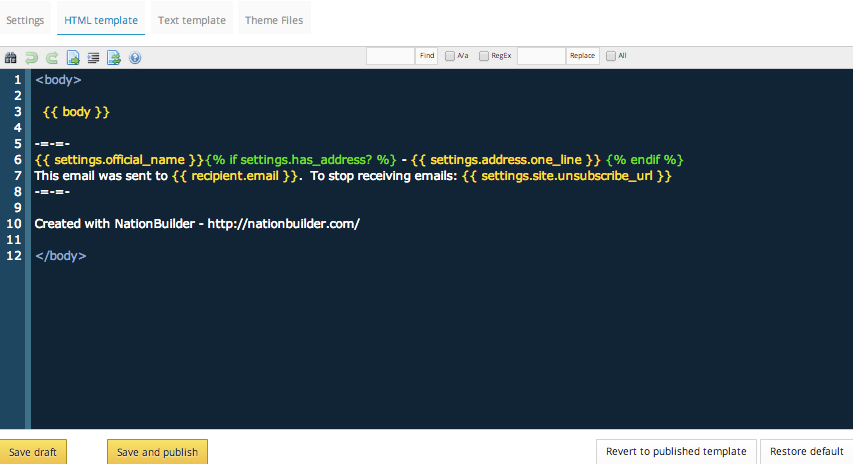
Task: Click the redo arrow icon
Action: point(52,58)
